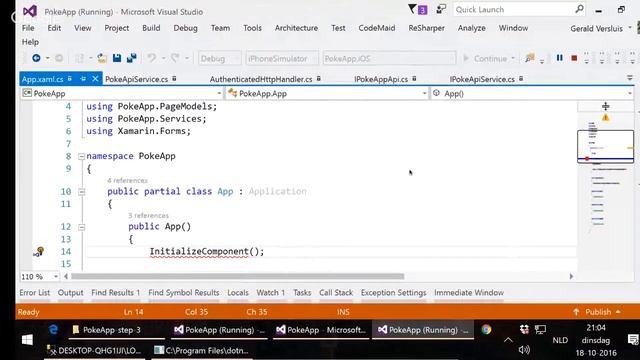Switch to the IPokeAppApi.cs tab

[x=385, y=79]
